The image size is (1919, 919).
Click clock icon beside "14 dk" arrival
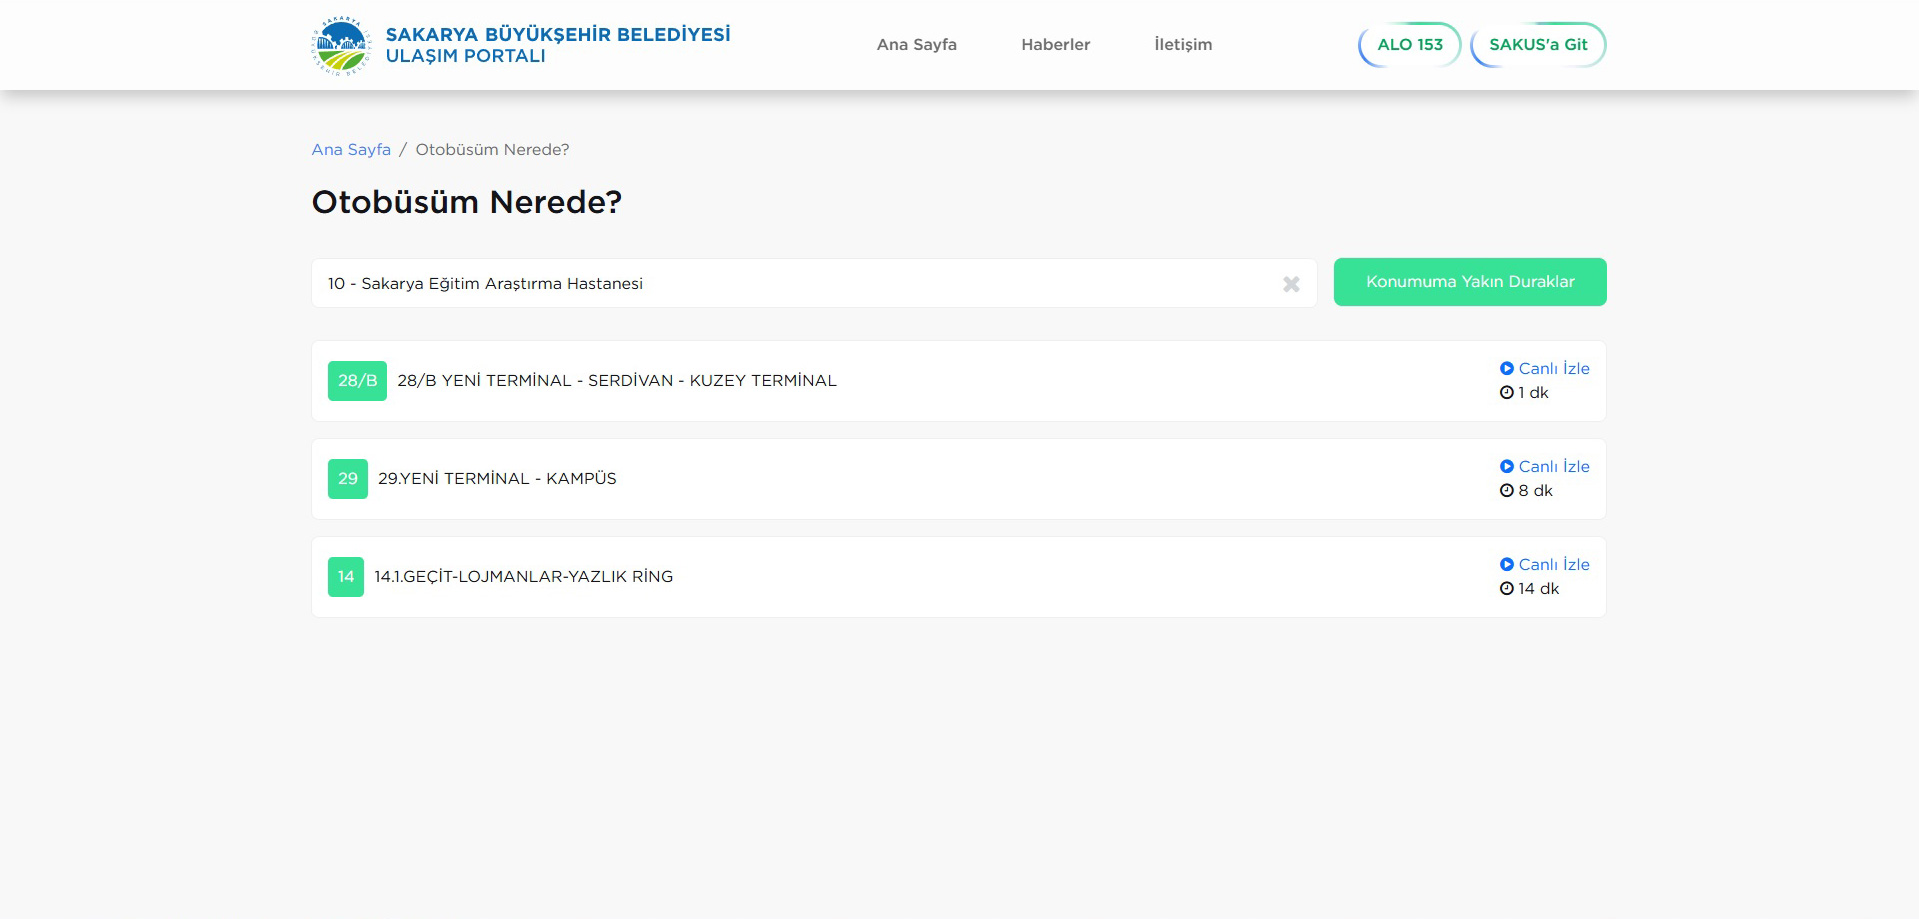point(1506,589)
